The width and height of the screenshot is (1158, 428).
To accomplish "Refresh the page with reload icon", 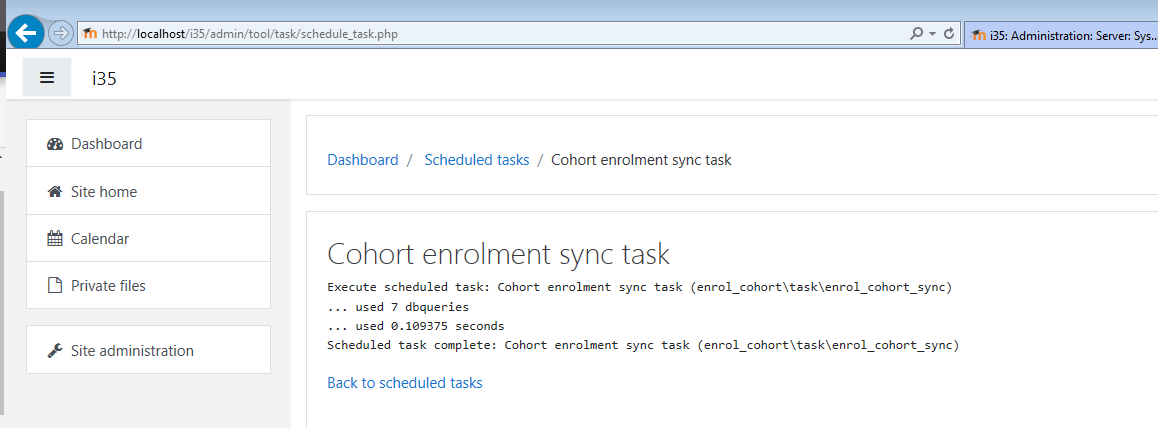I will (x=949, y=33).
